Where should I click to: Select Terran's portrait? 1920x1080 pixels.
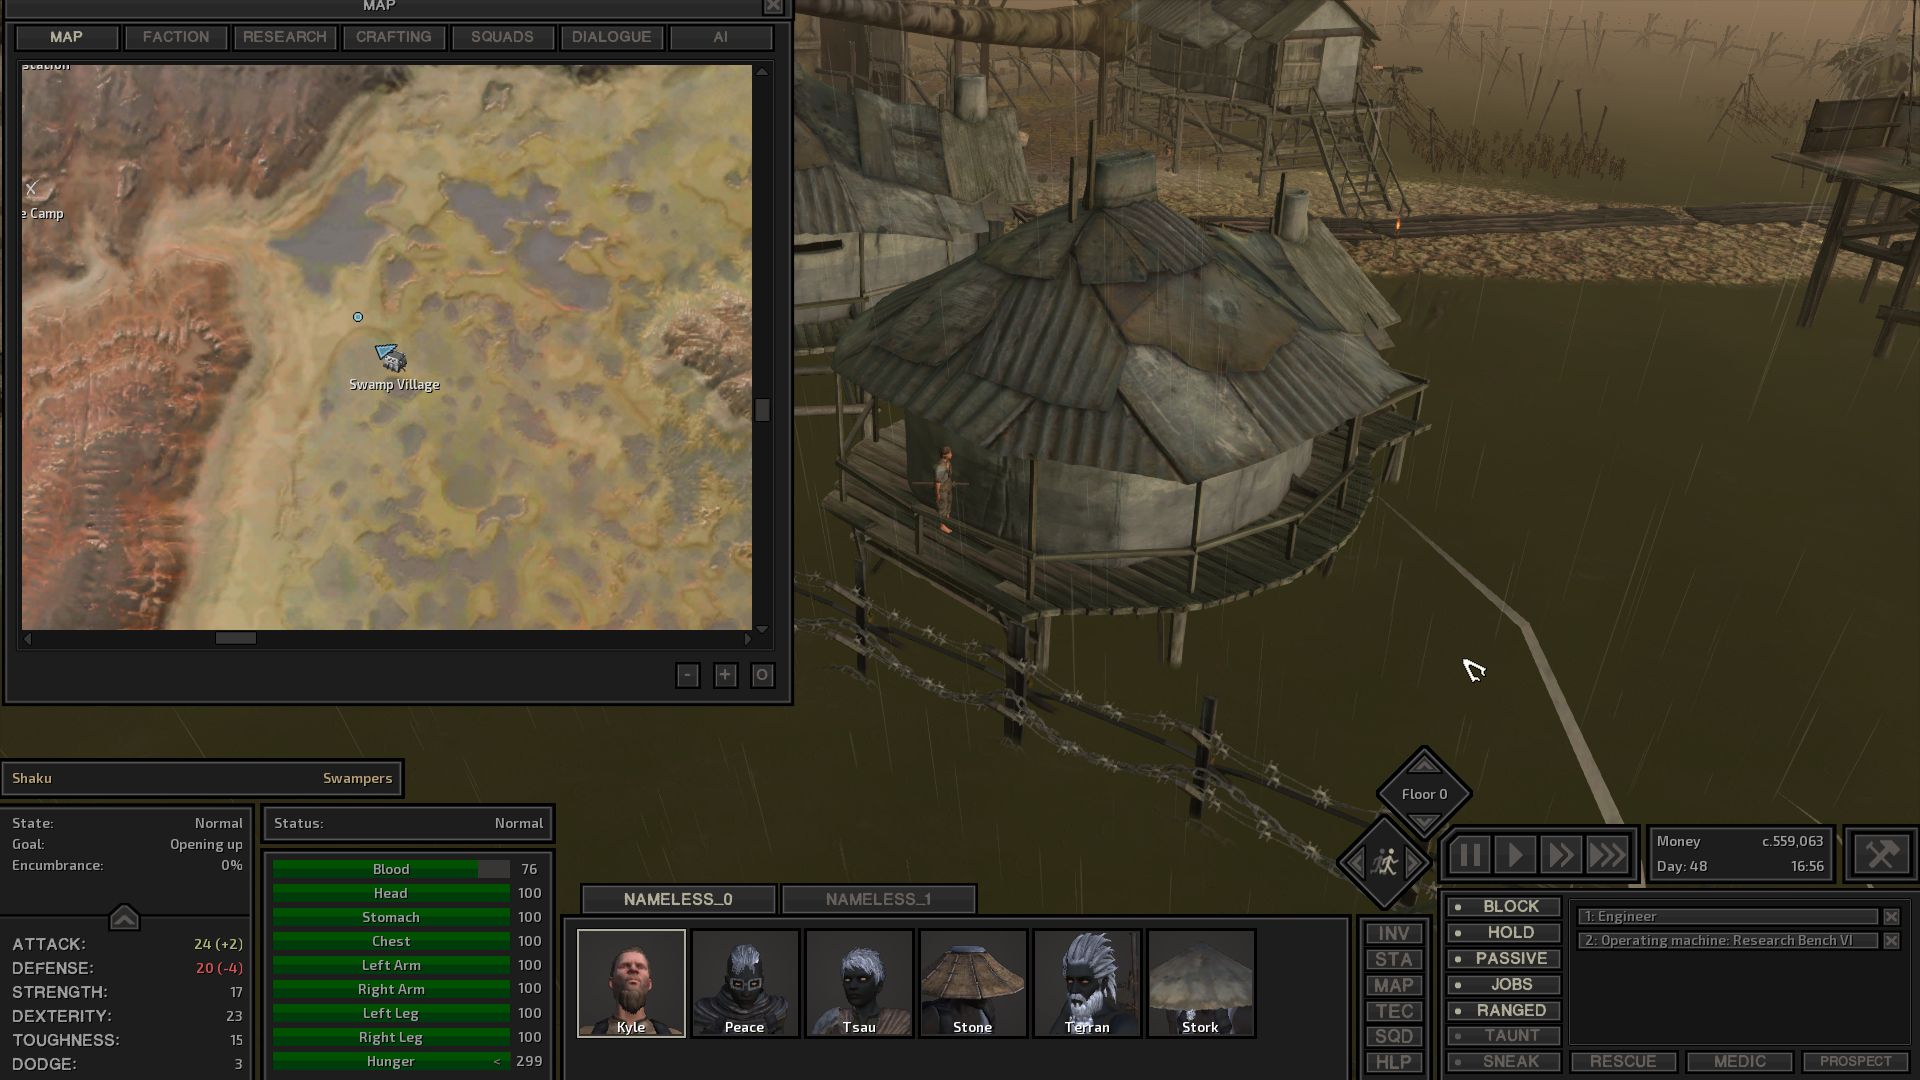[1087, 983]
